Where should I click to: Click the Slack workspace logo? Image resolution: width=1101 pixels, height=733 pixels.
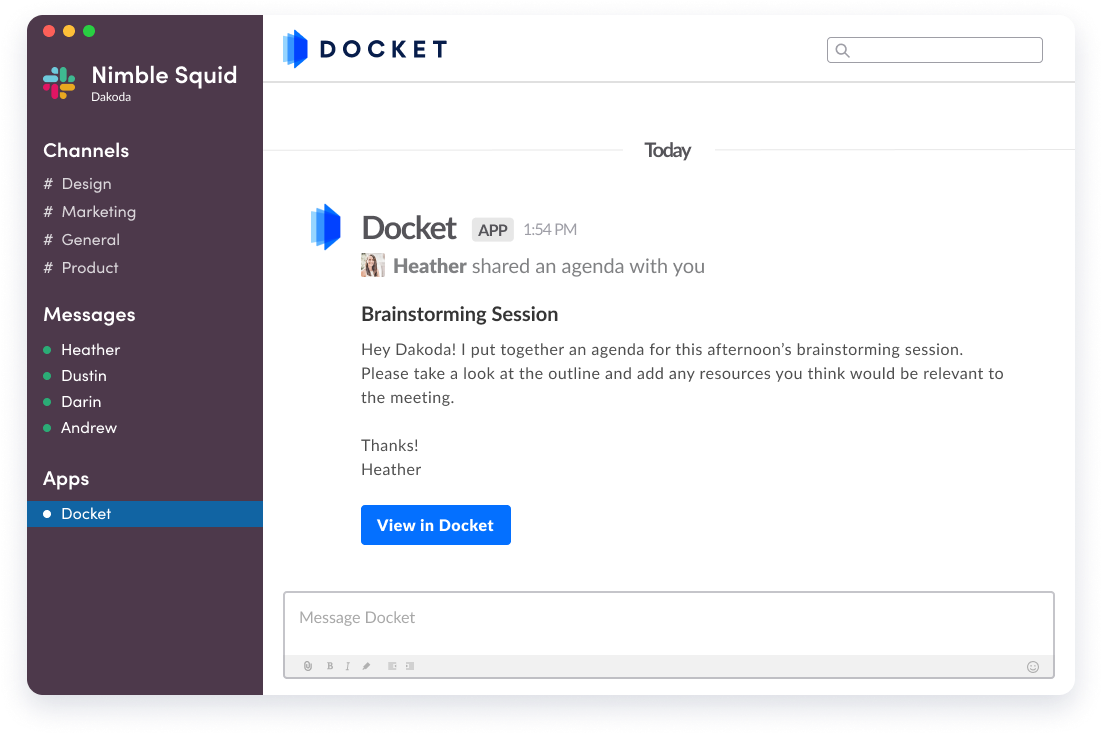59,83
